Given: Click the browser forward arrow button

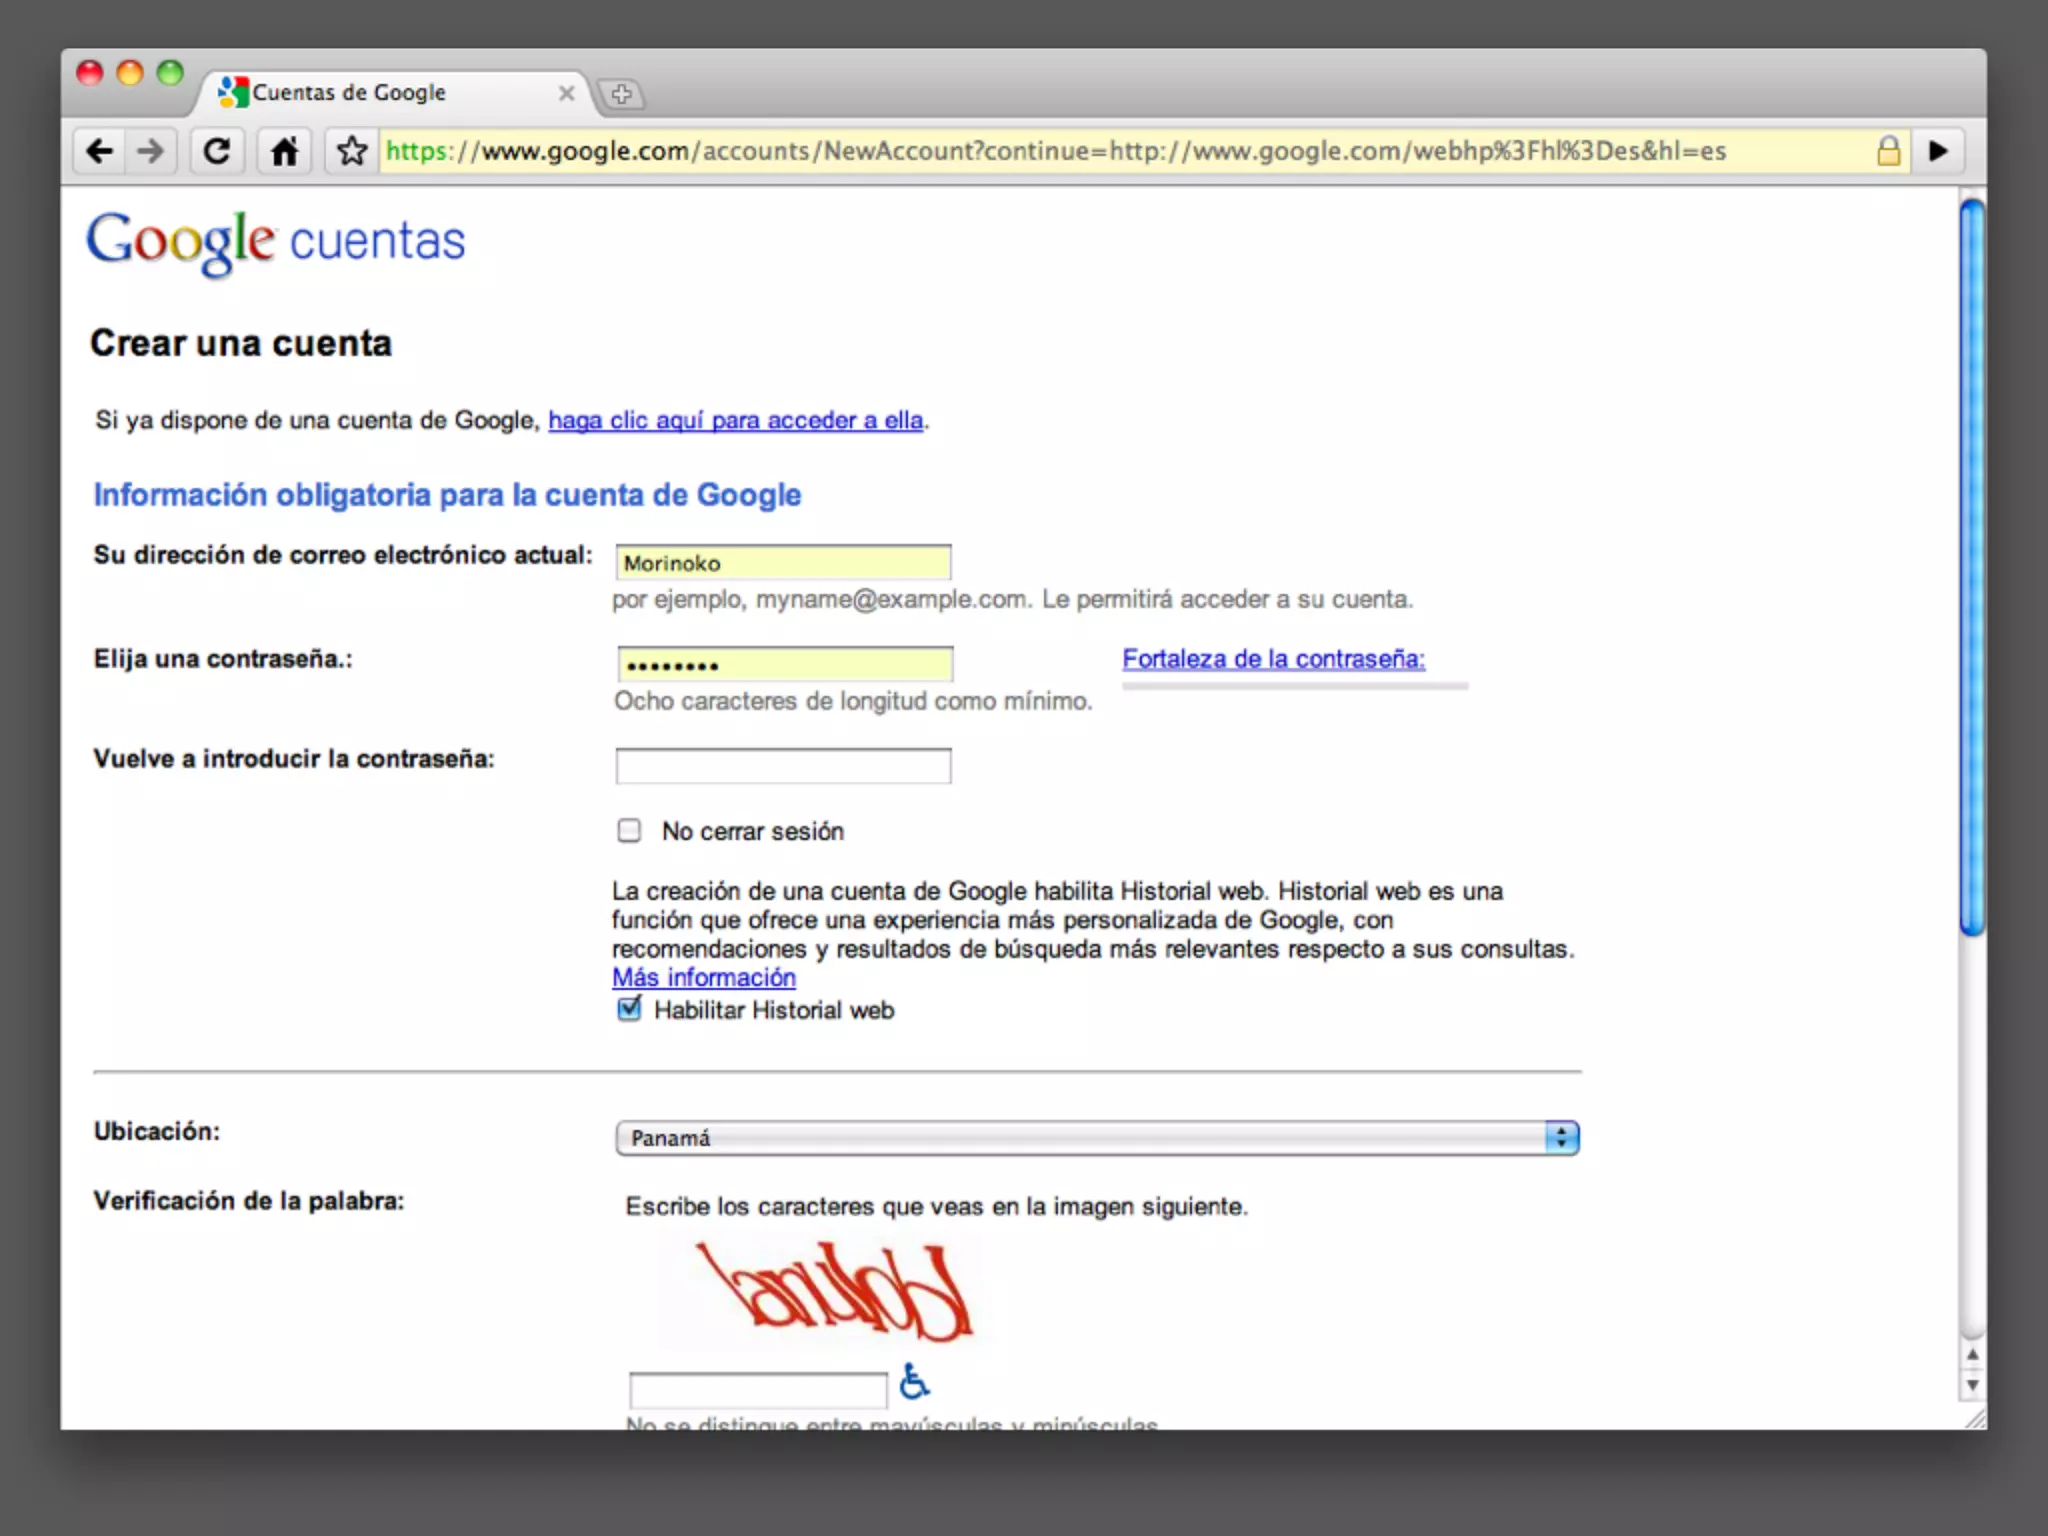Looking at the screenshot, I should [x=151, y=151].
